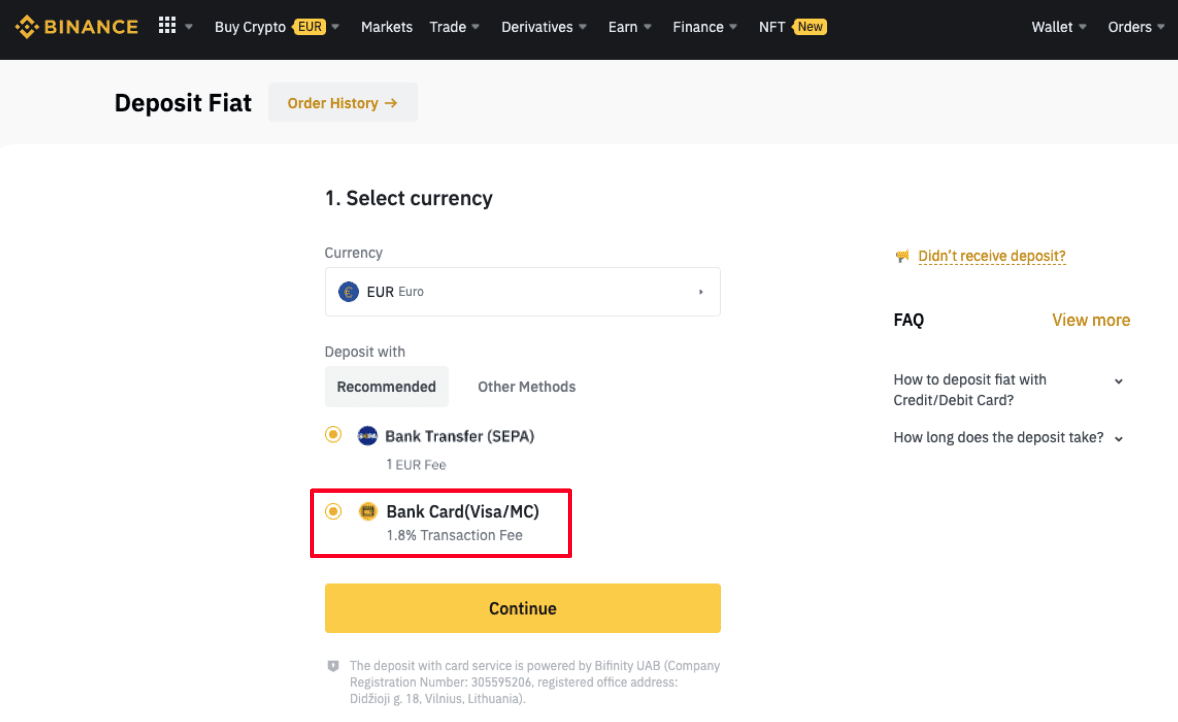1178x722 pixels.
Task: Click the bank card icon
Action: tap(367, 512)
